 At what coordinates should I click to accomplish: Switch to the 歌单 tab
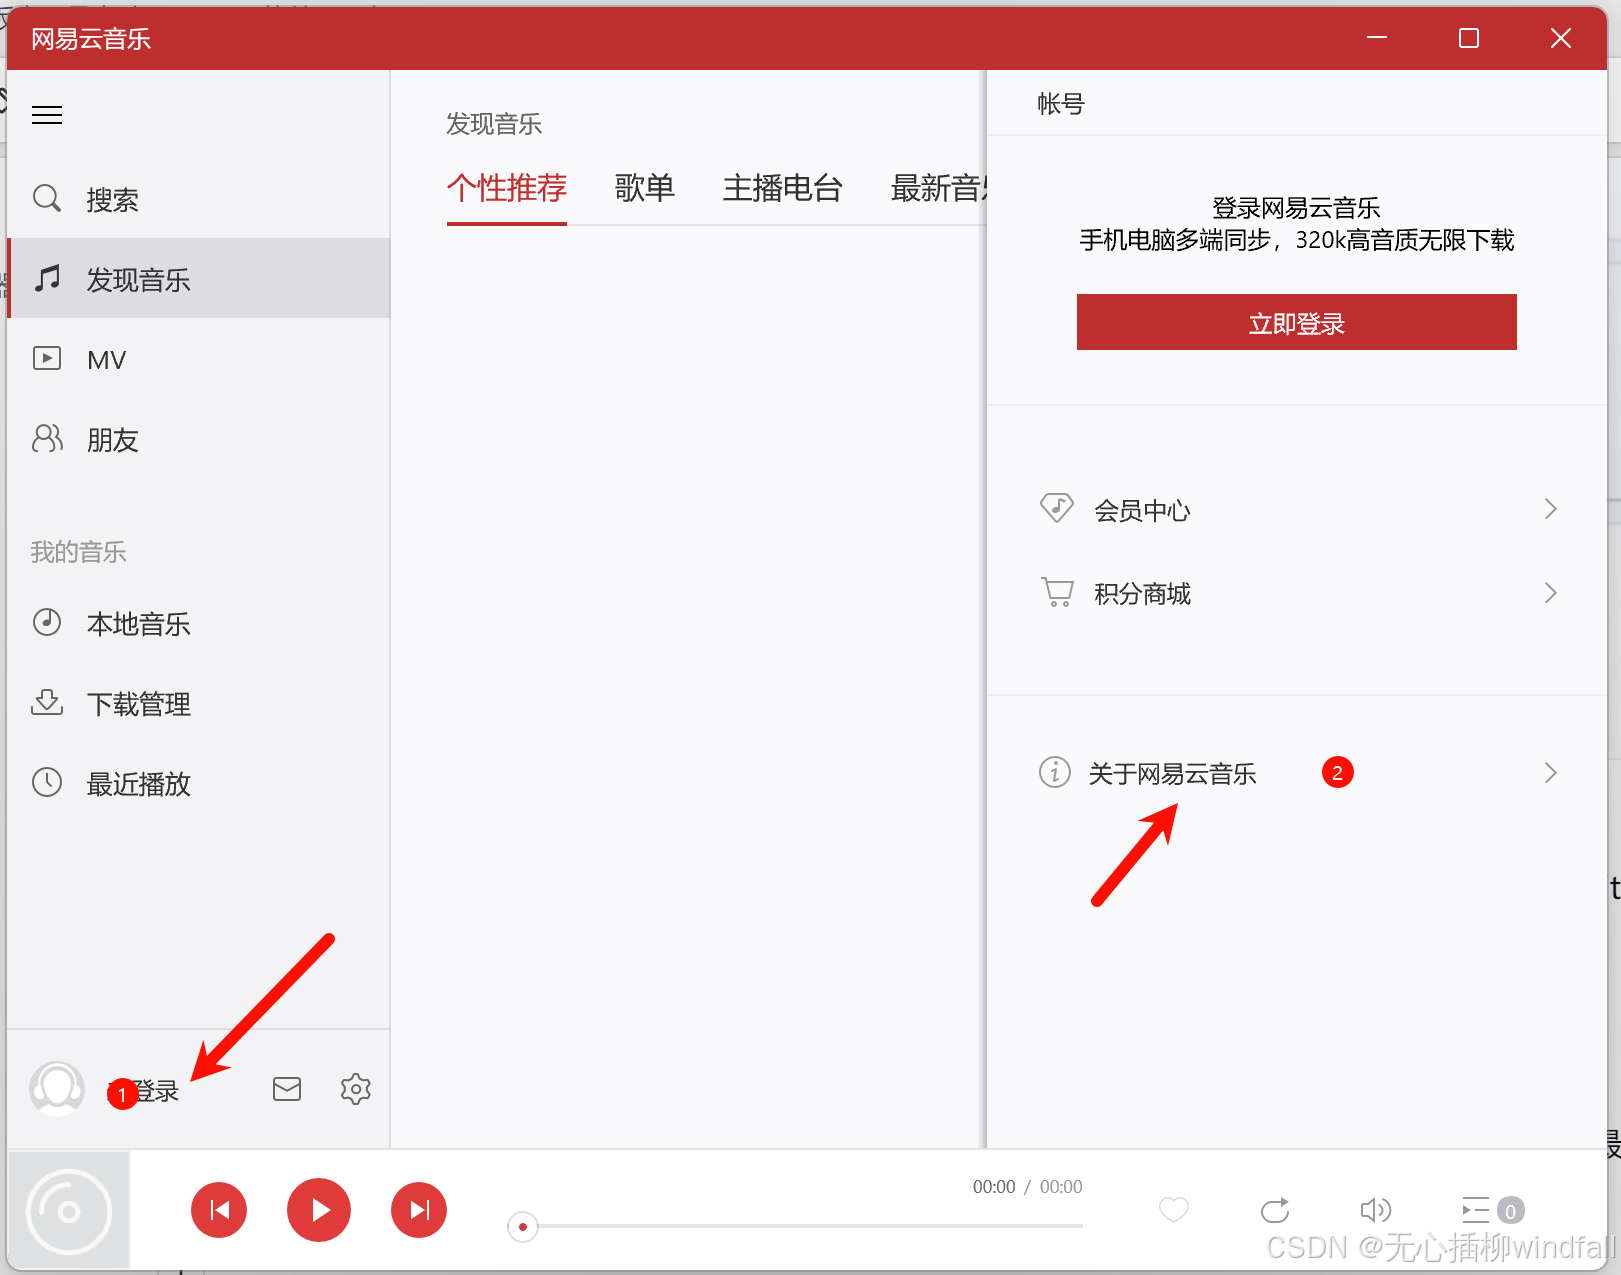[x=645, y=188]
